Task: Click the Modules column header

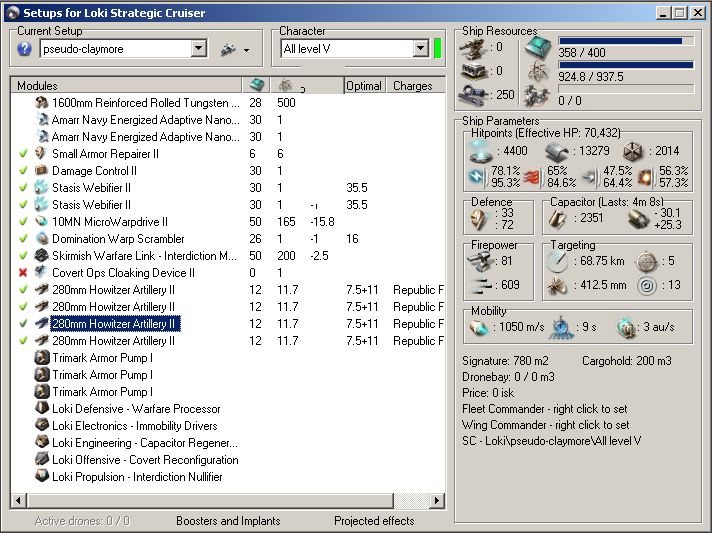Action: 127,85
